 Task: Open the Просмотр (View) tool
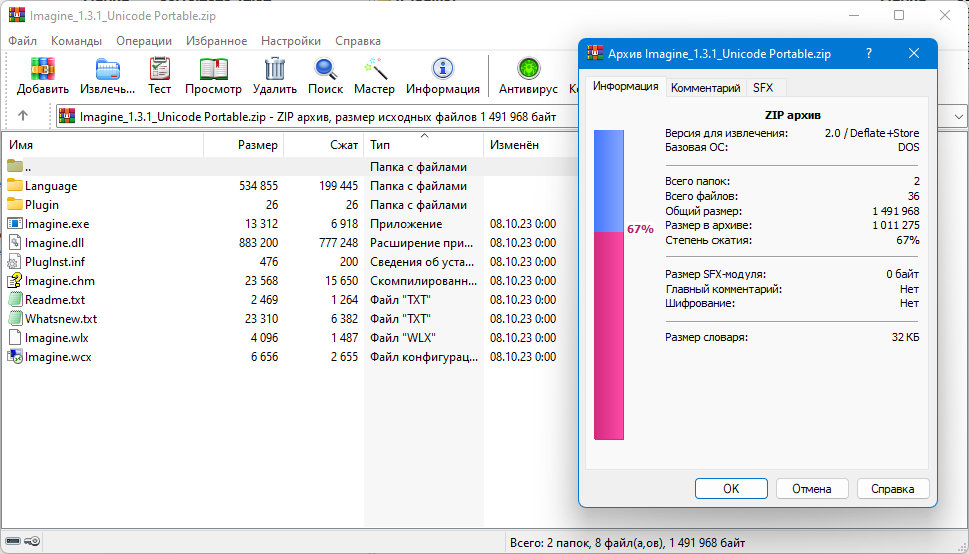point(213,69)
